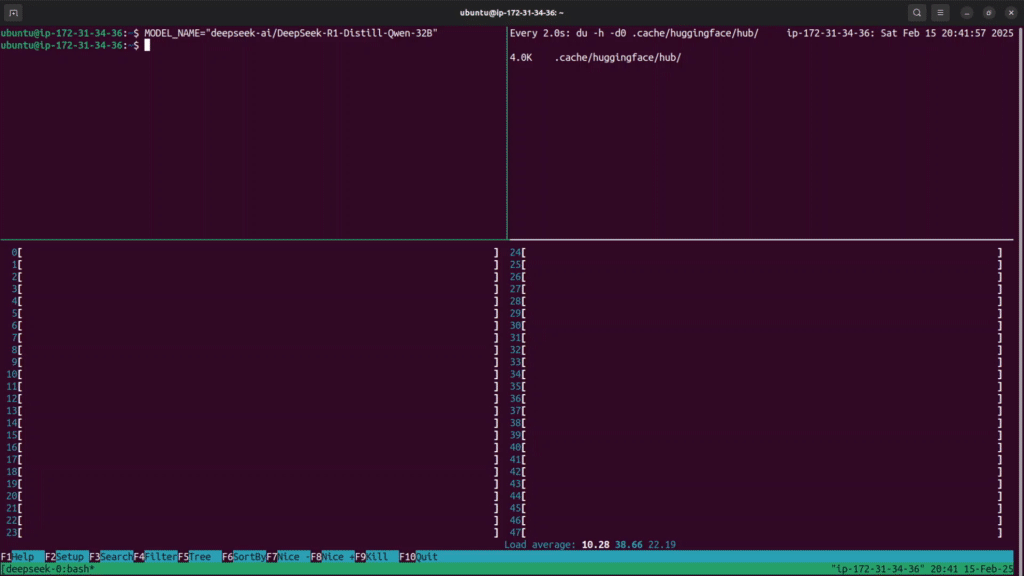Select the deepseek-0:bash tmux window tab

point(50,569)
